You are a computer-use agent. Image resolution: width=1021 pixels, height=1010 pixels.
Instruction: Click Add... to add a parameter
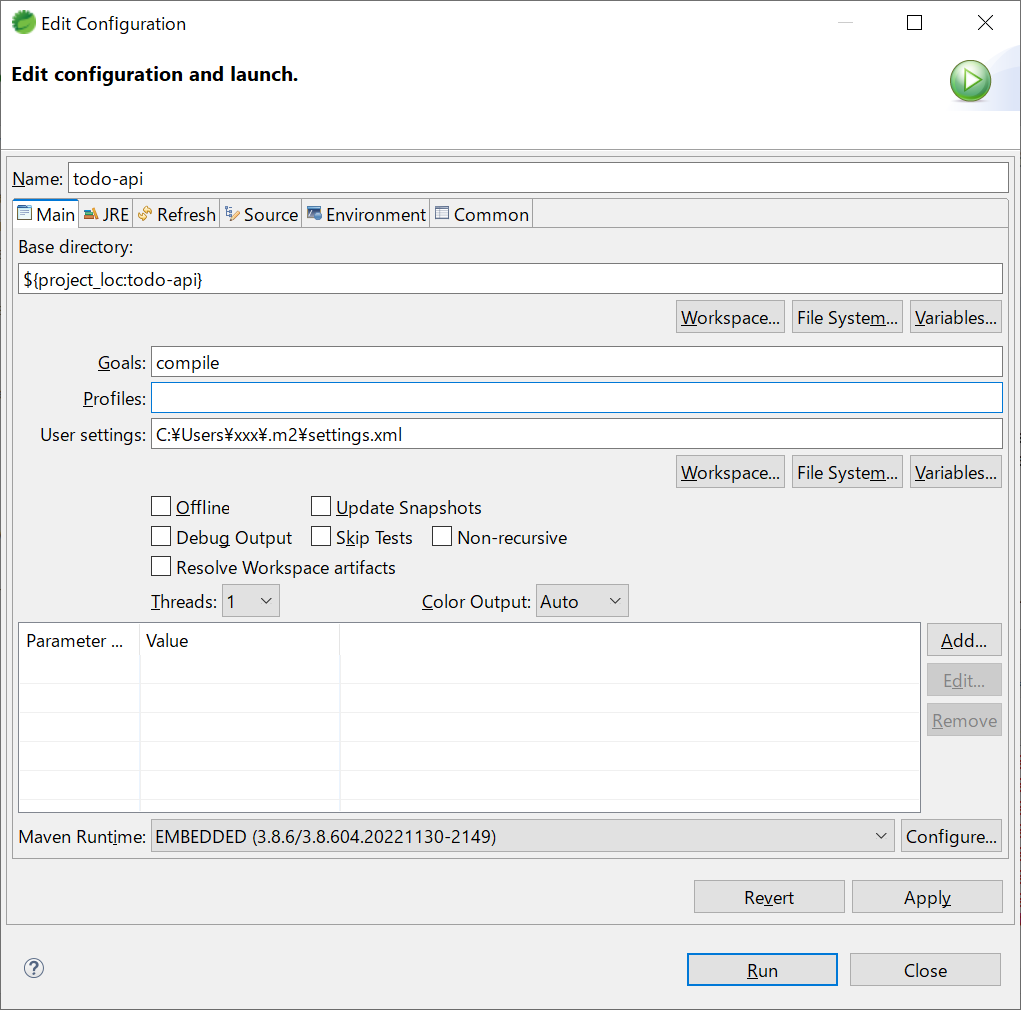pyautogui.click(x=963, y=640)
